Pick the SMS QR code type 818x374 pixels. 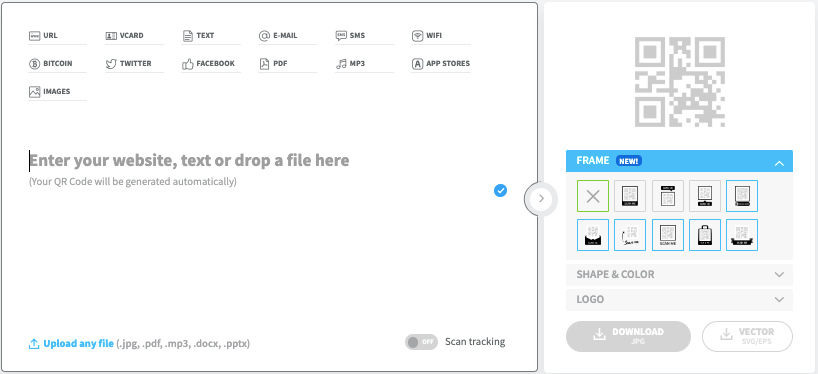364,36
